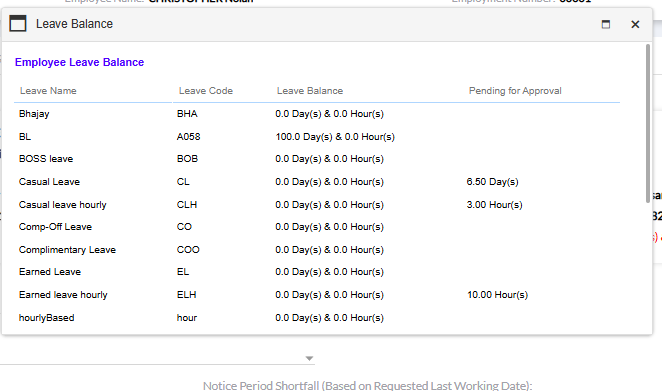Click the Leave Name column header
662x391 pixels.
click(x=48, y=91)
